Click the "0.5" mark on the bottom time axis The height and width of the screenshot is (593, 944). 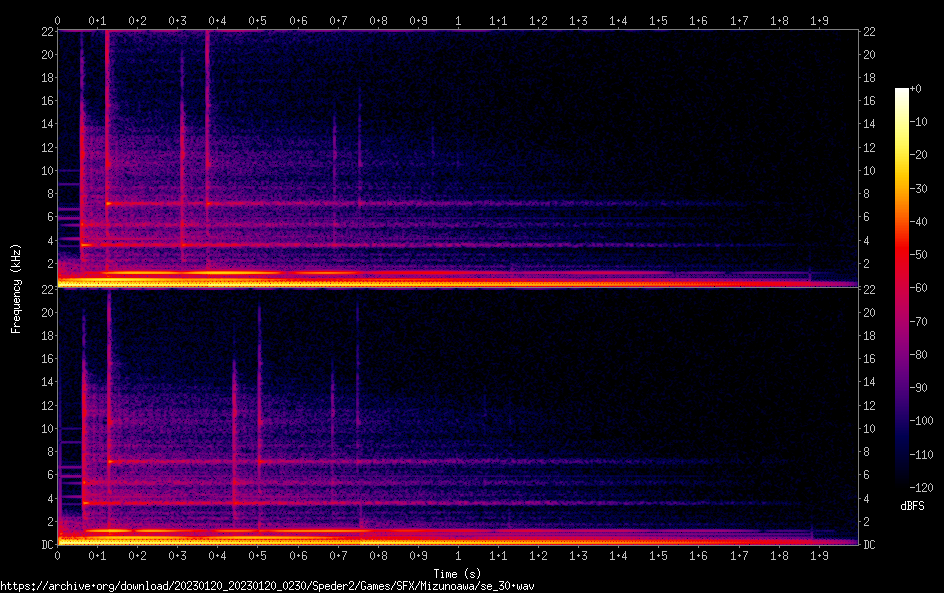coord(257,555)
